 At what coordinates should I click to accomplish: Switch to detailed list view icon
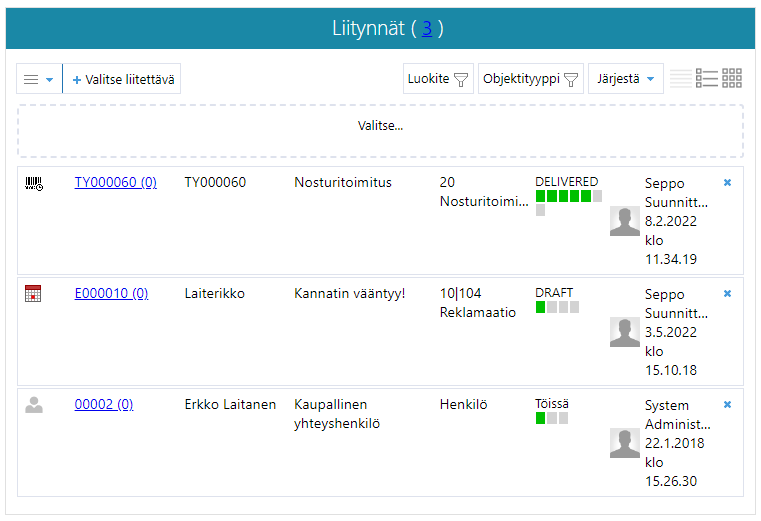706,78
